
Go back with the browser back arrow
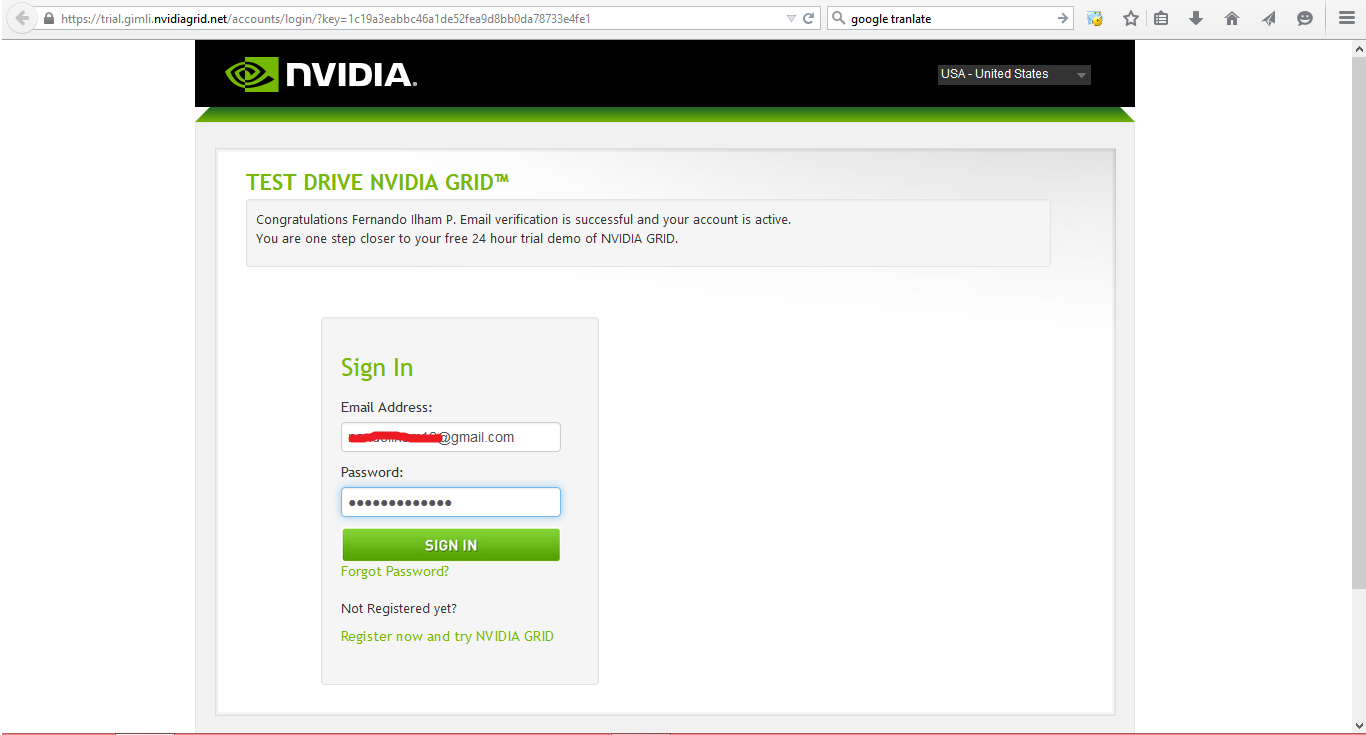pyautogui.click(x=22, y=18)
